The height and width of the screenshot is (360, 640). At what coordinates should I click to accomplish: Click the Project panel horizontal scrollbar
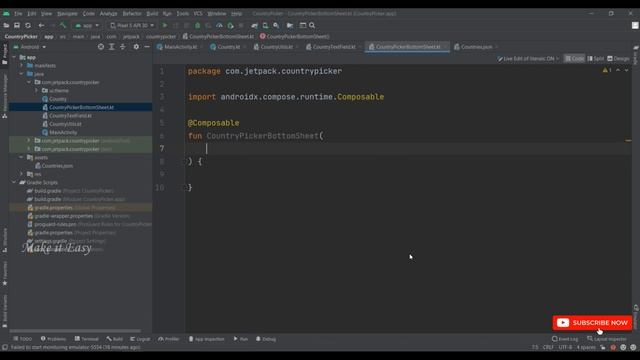[76, 331]
